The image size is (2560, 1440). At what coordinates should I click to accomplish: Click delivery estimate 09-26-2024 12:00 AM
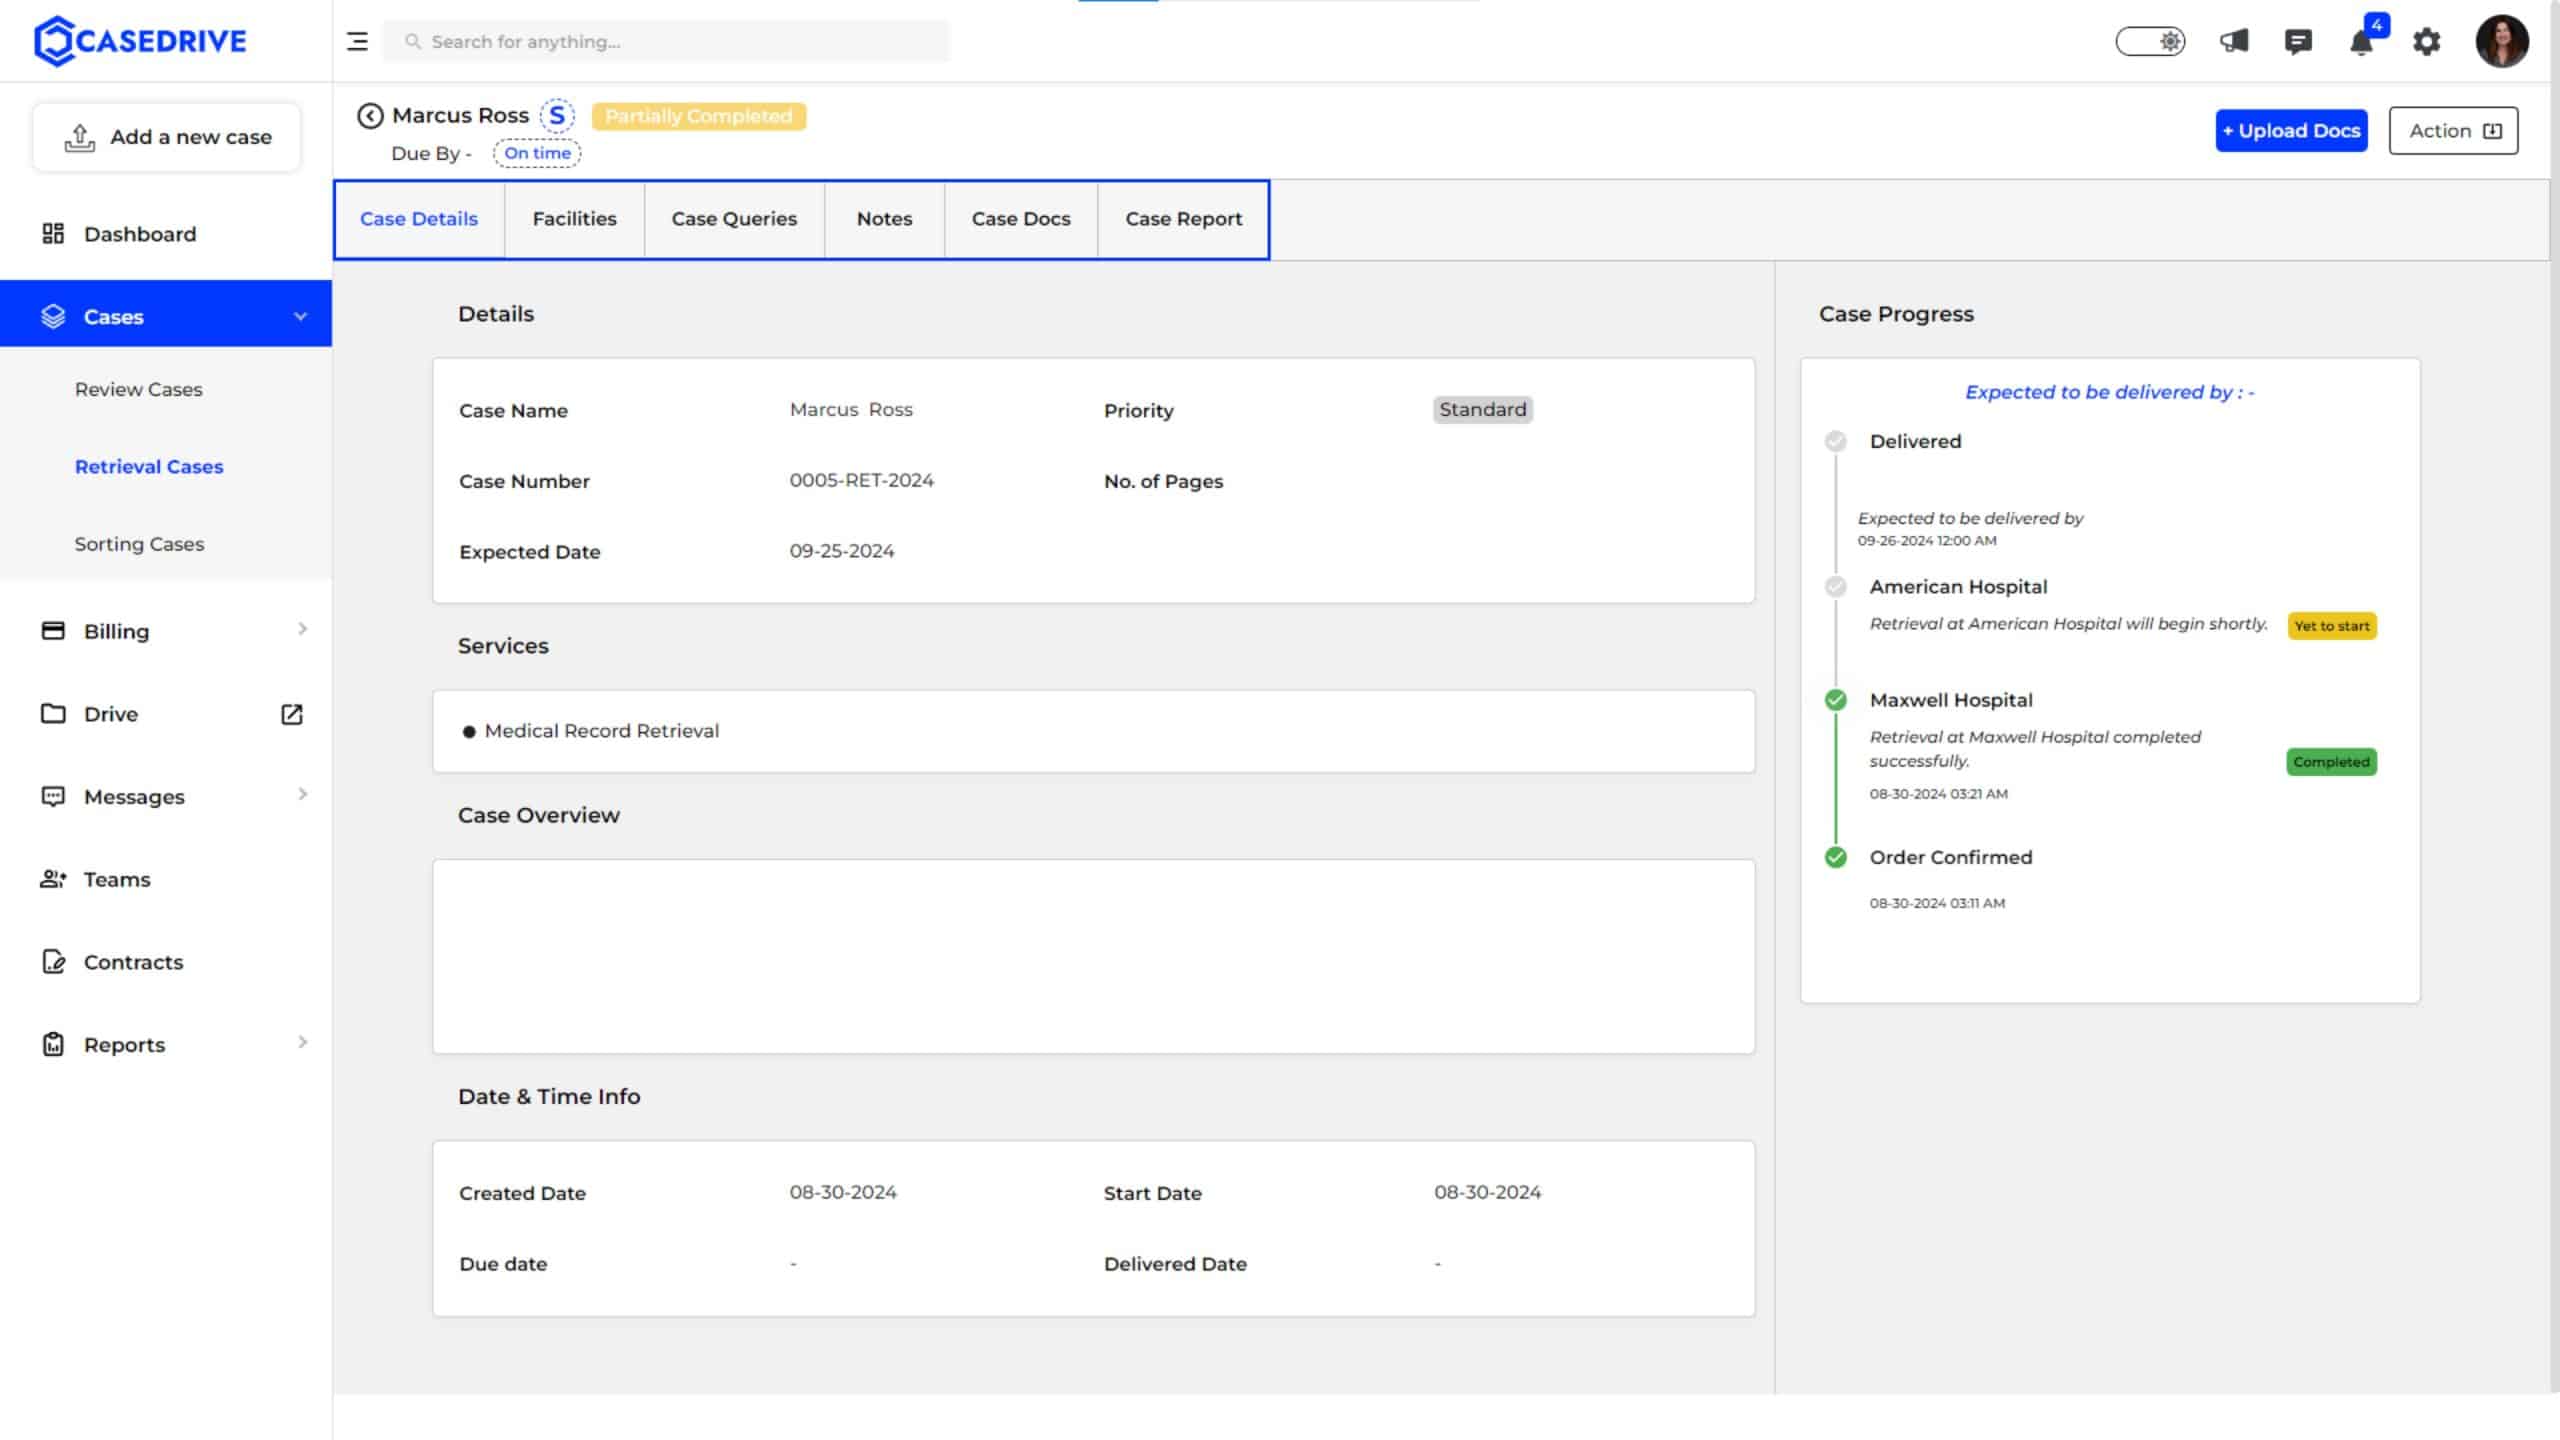coord(1927,541)
